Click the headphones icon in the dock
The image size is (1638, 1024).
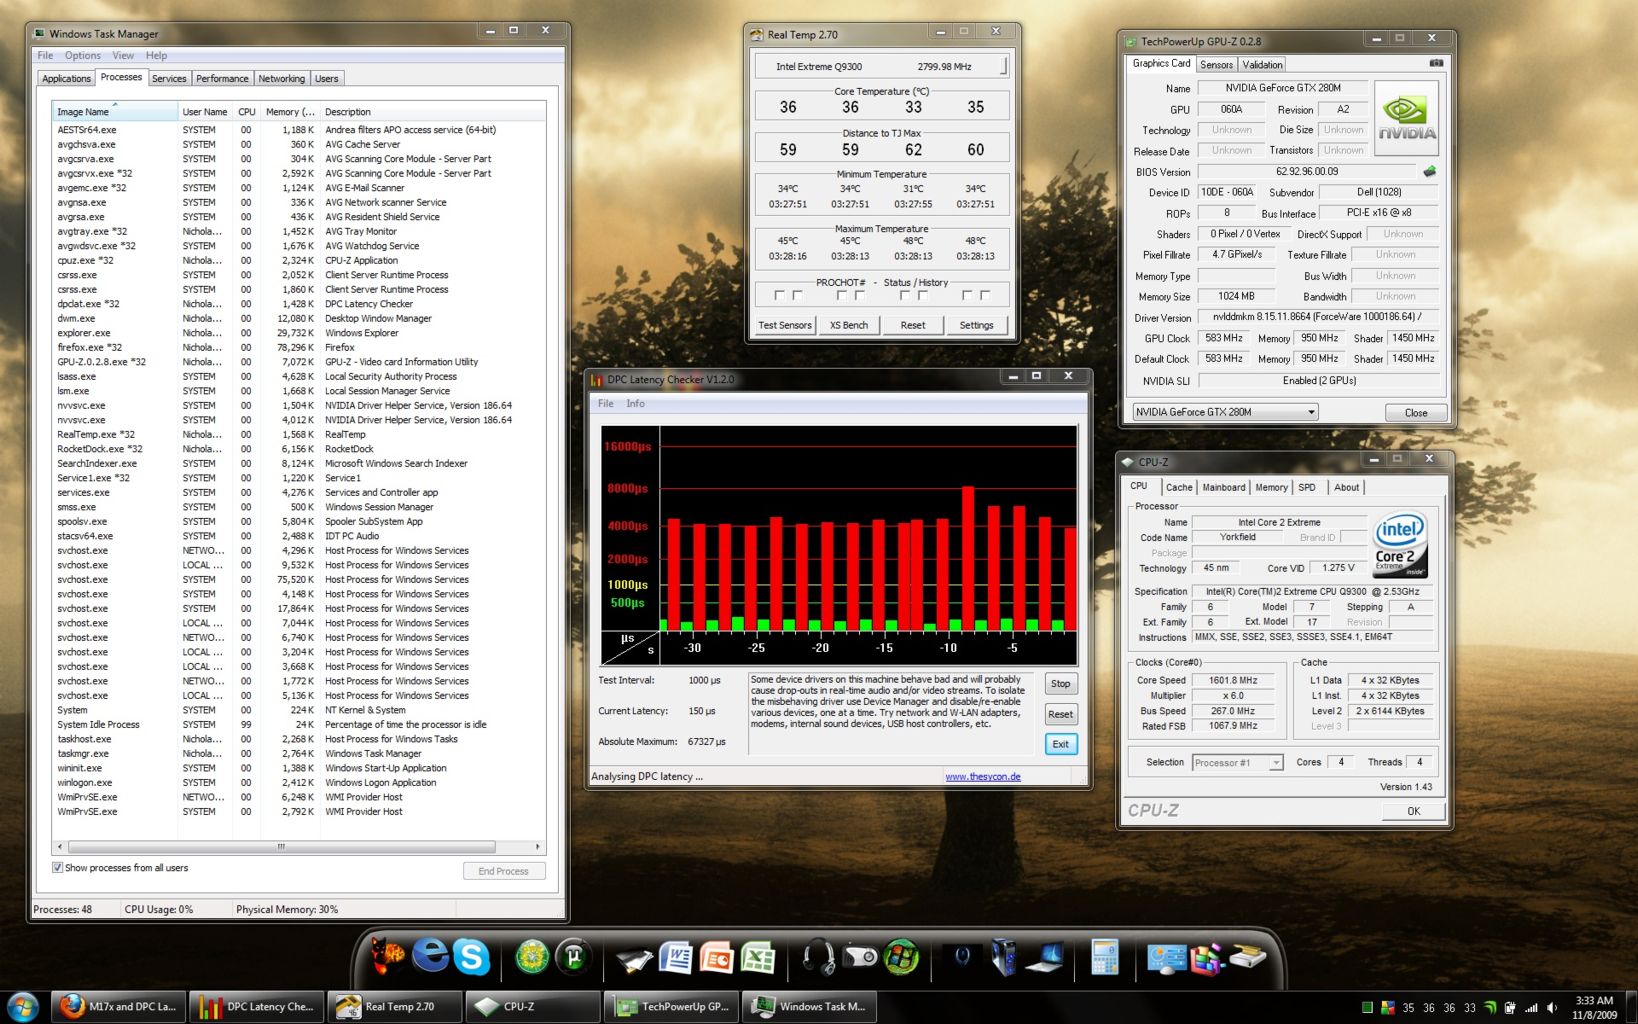(819, 957)
